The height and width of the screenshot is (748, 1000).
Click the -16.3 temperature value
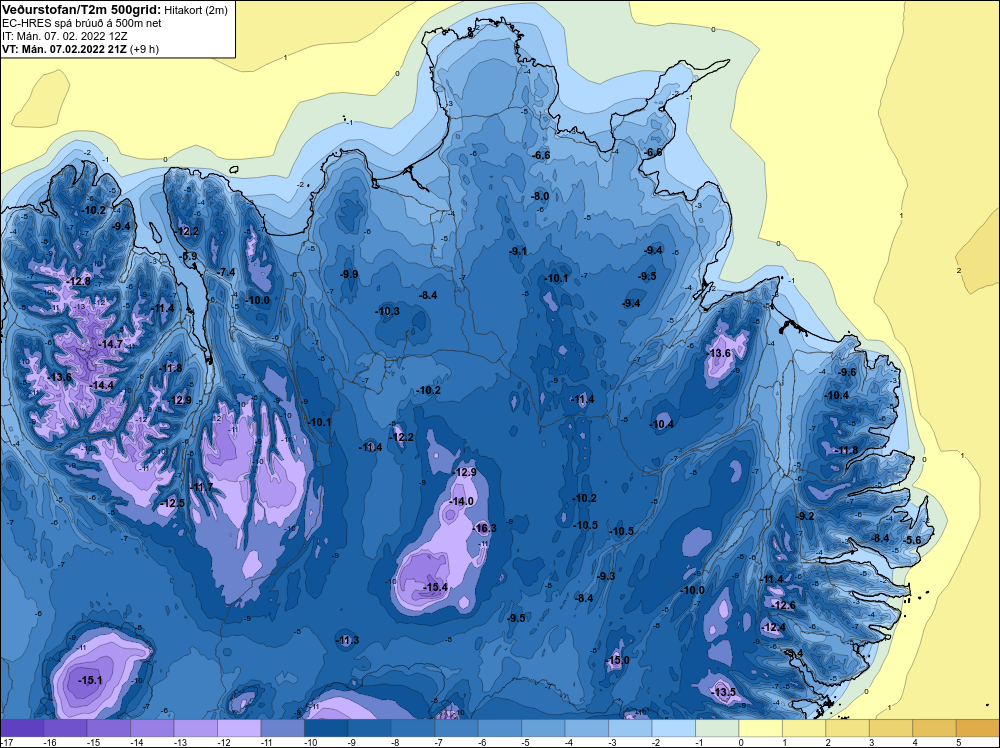click(x=485, y=528)
